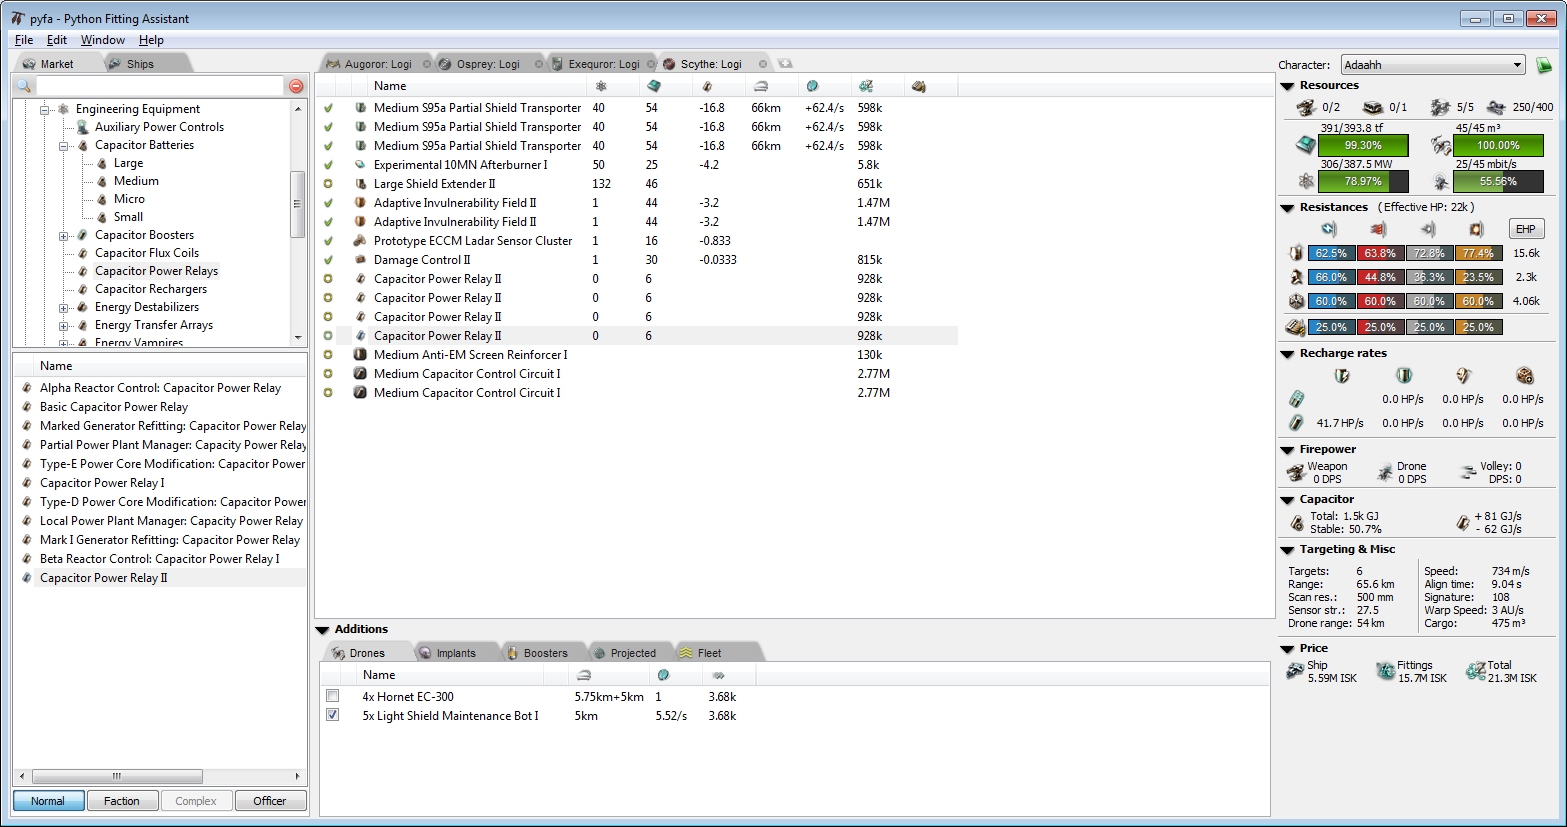Viewport: 1567px width, 827px height.
Task: Click the Medium Anti-EM Screen Reinforcer I icon
Action: tap(360, 355)
